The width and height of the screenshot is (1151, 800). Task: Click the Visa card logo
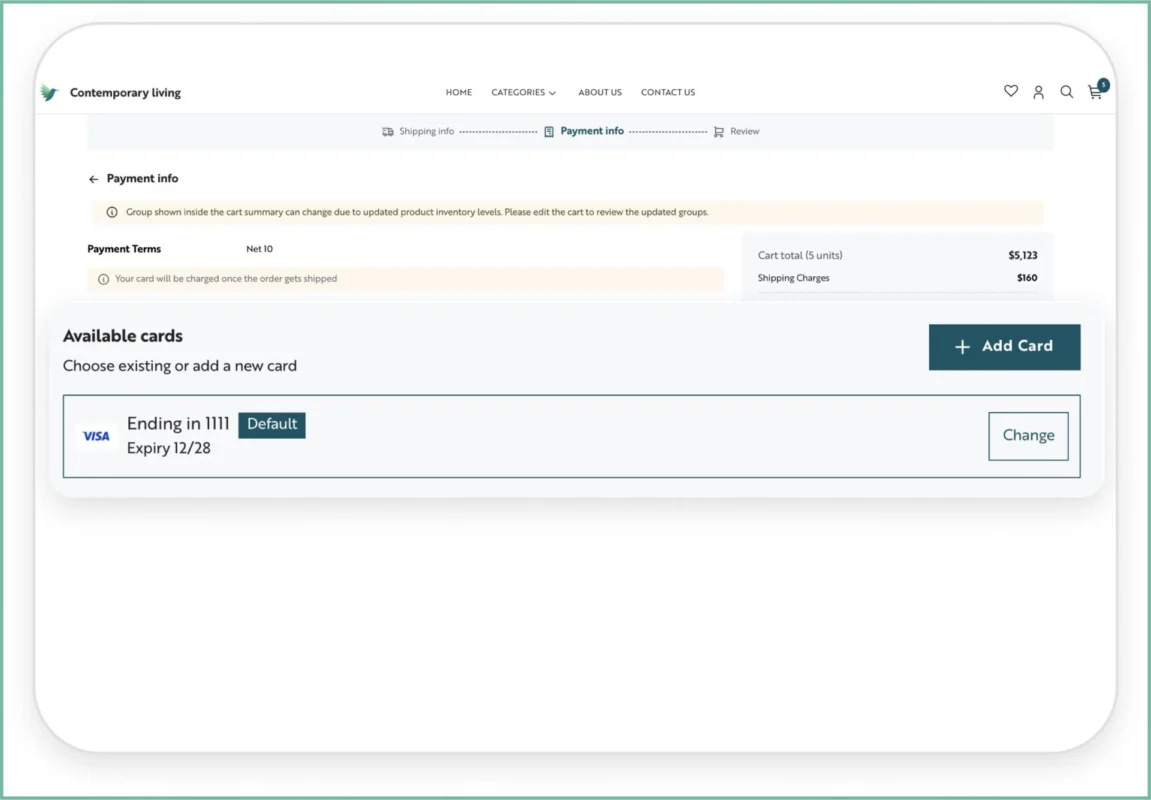96,436
